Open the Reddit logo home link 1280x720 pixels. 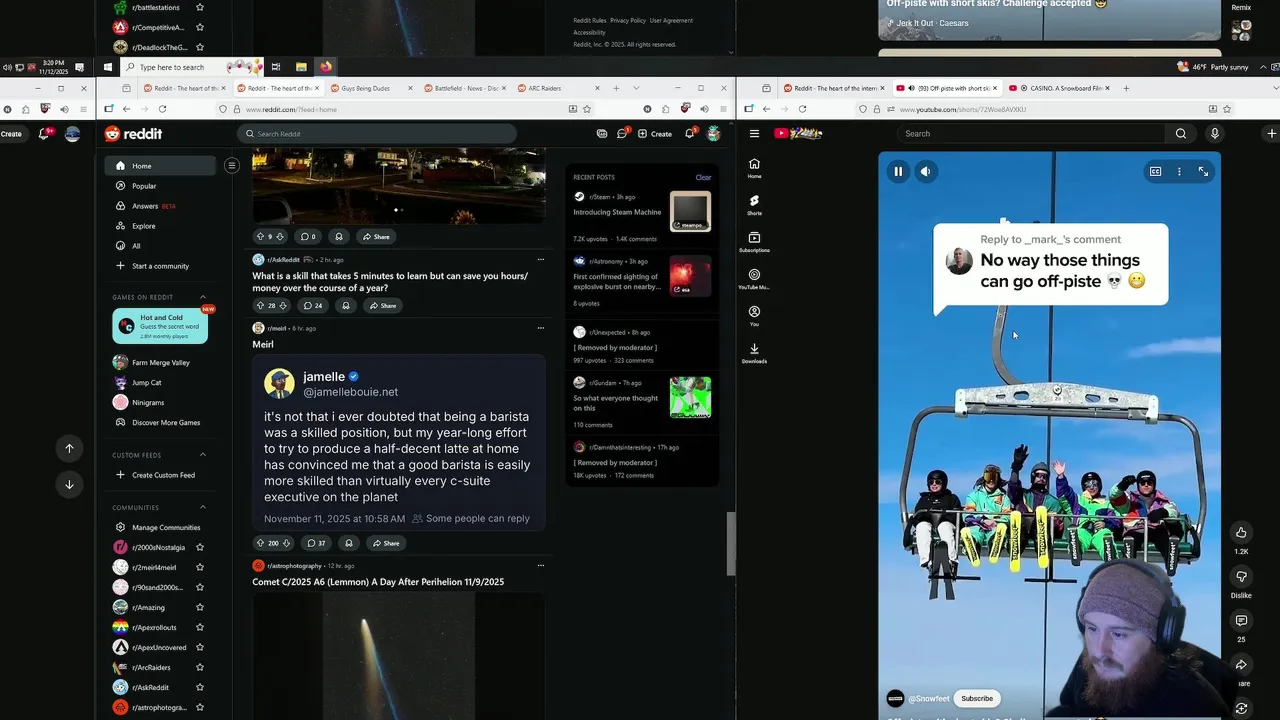point(133,133)
